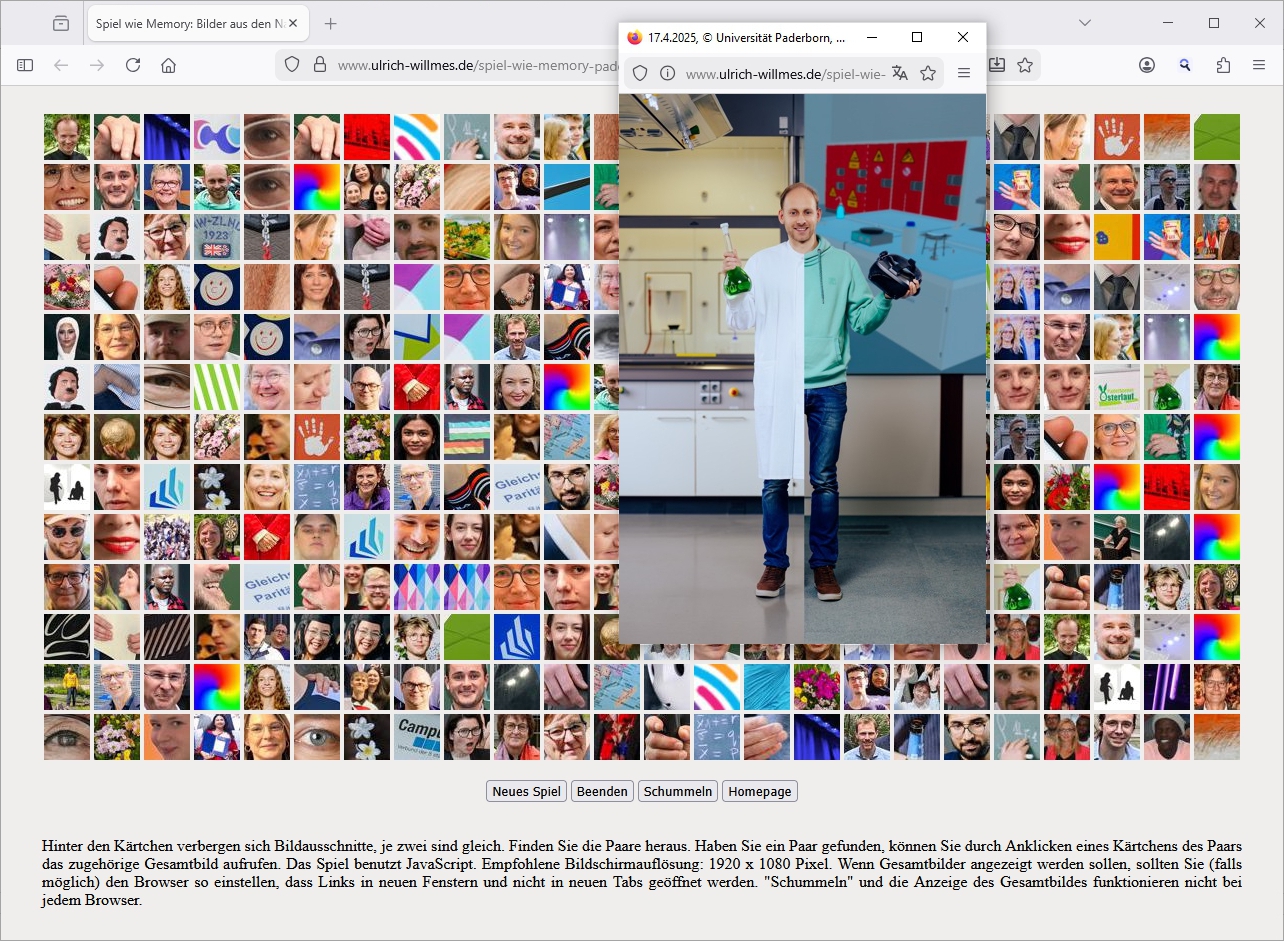Go to the browser home page

point(168,65)
